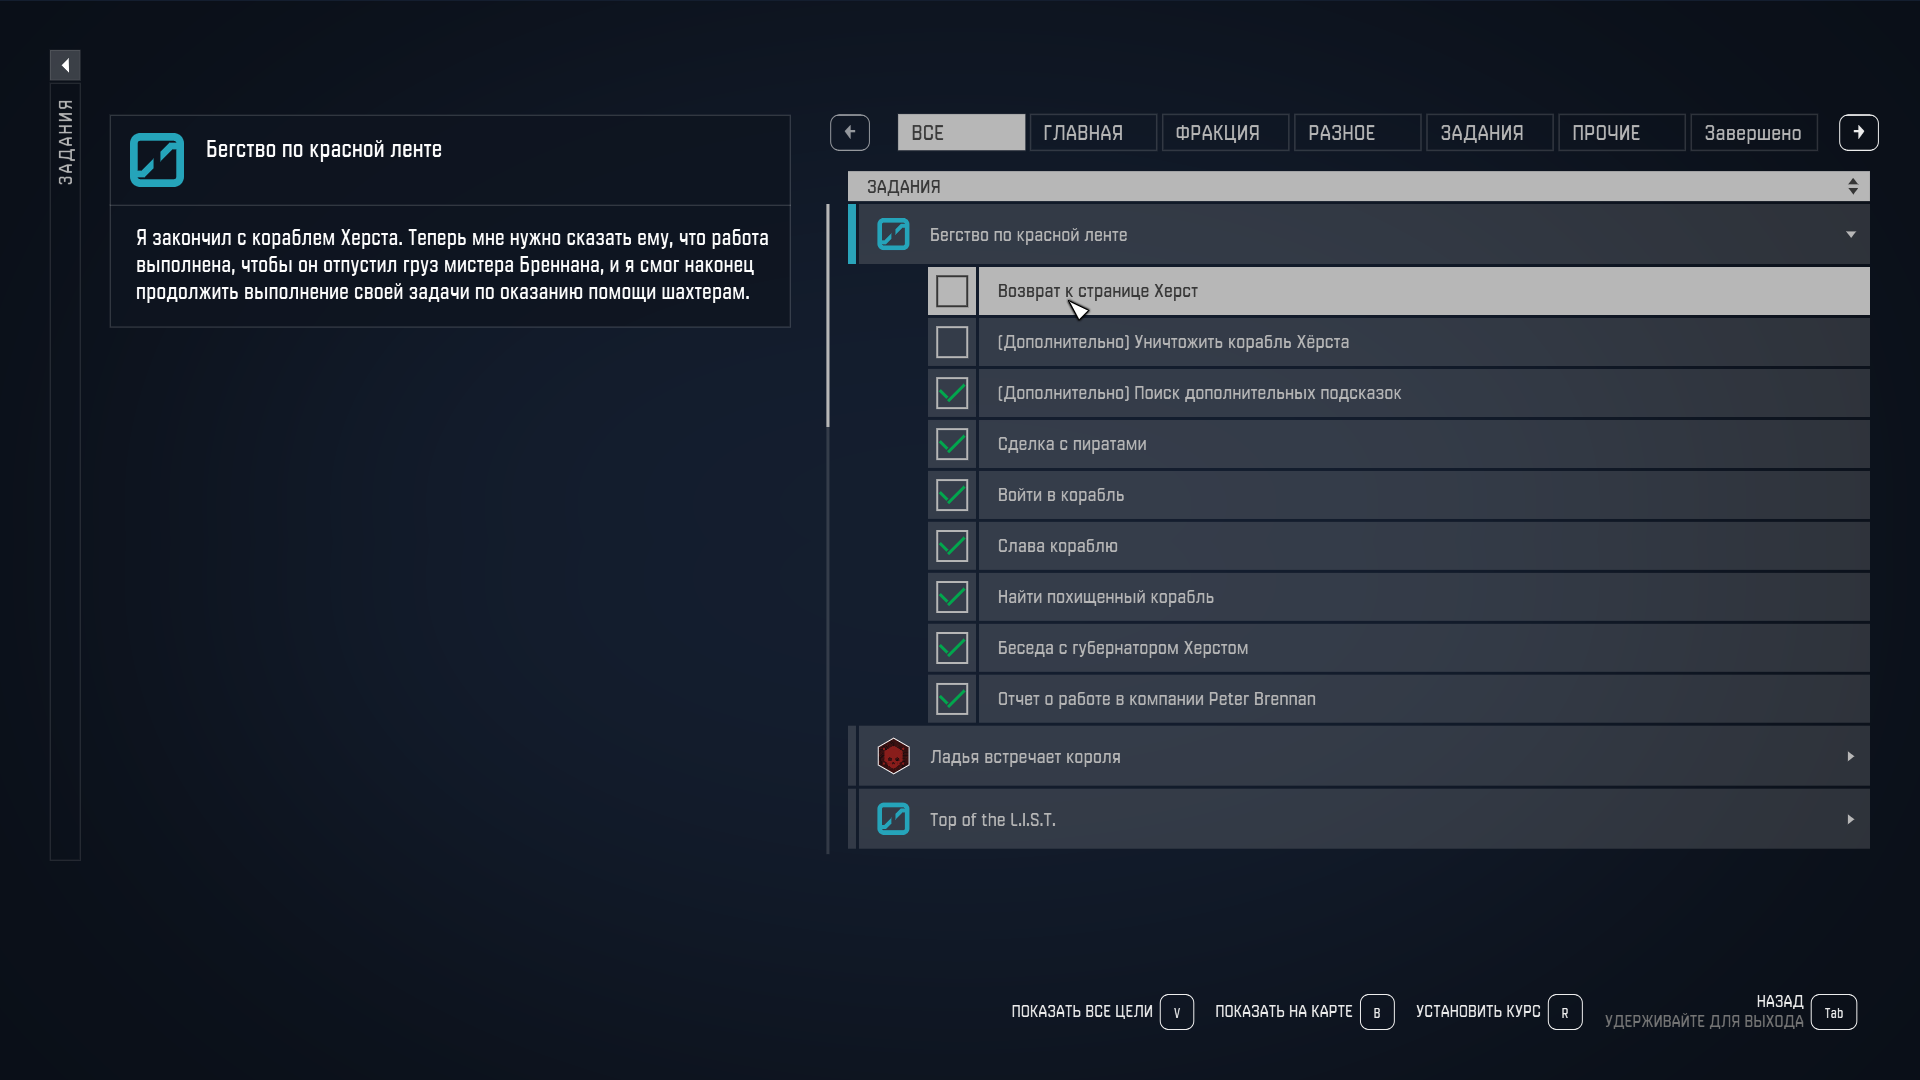Click the right-arrow tab navigation button

(1858, 132)
